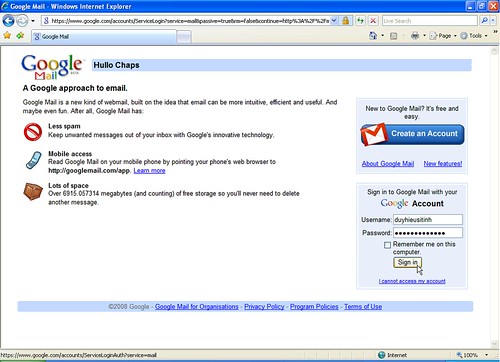Expand the Home button dropdown arrow

tap(382, 35)
